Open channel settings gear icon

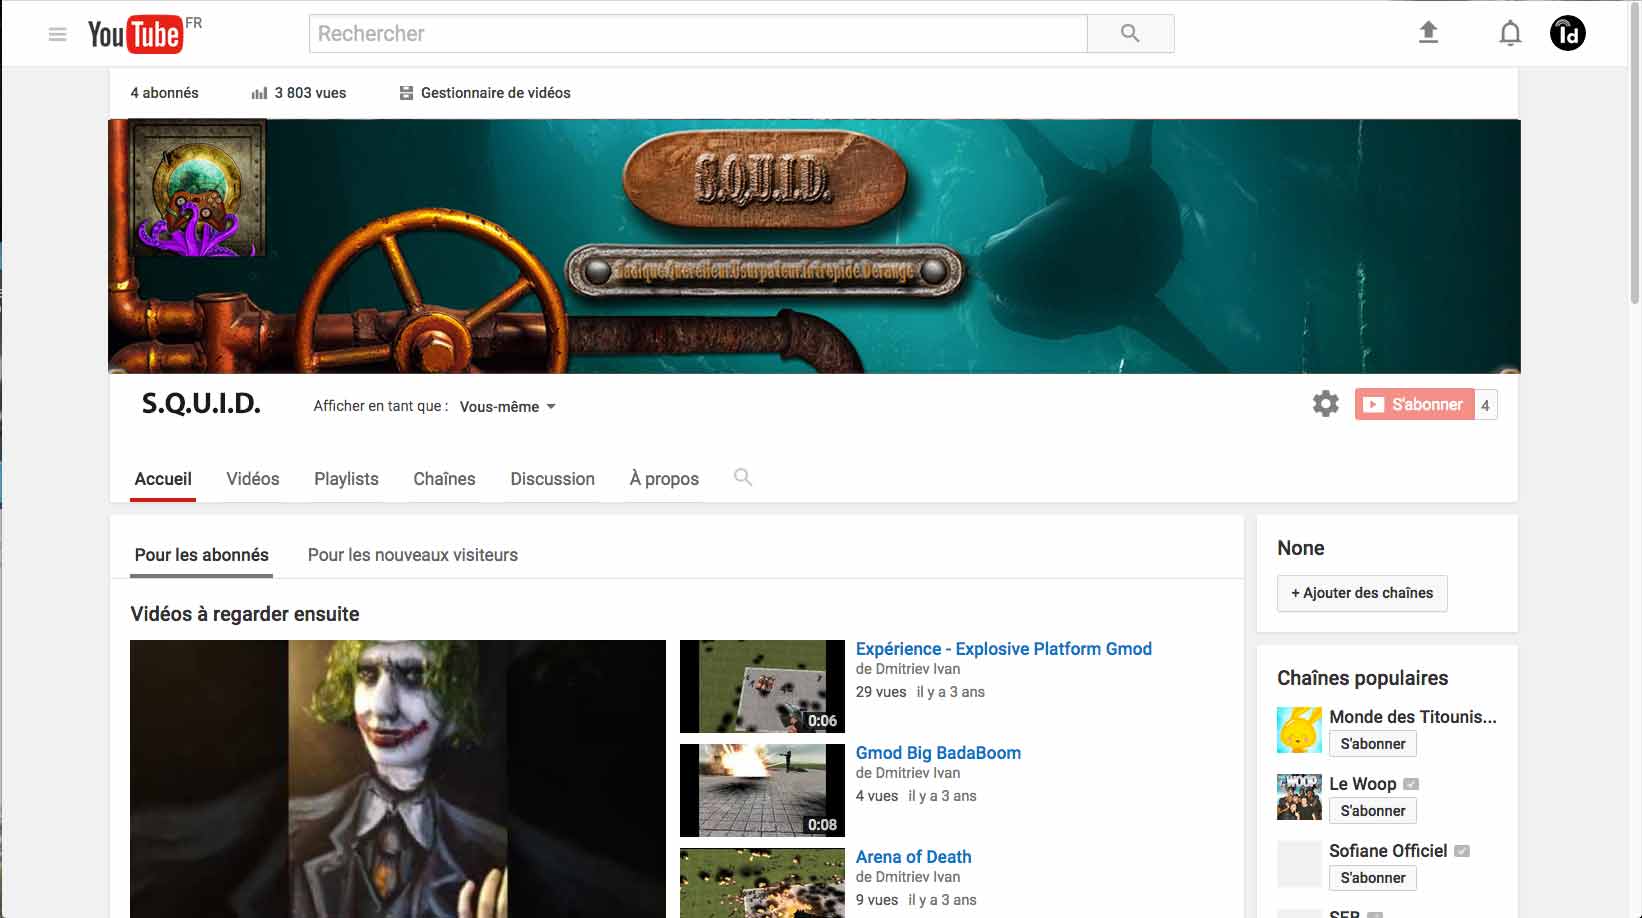(x=1325, y=404)
